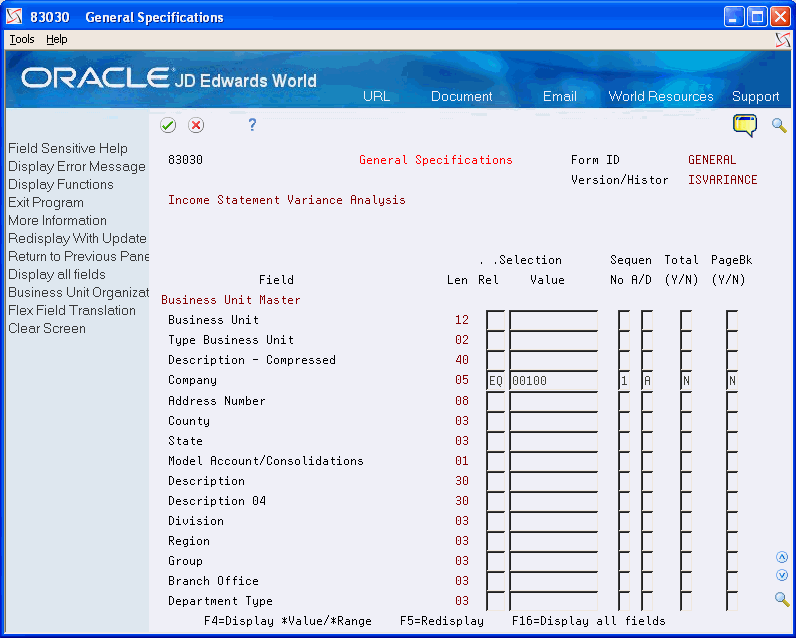The width and height of the screenshot is (796, 638).
Task: Click the Division Value field
Action: coord(553,521)
